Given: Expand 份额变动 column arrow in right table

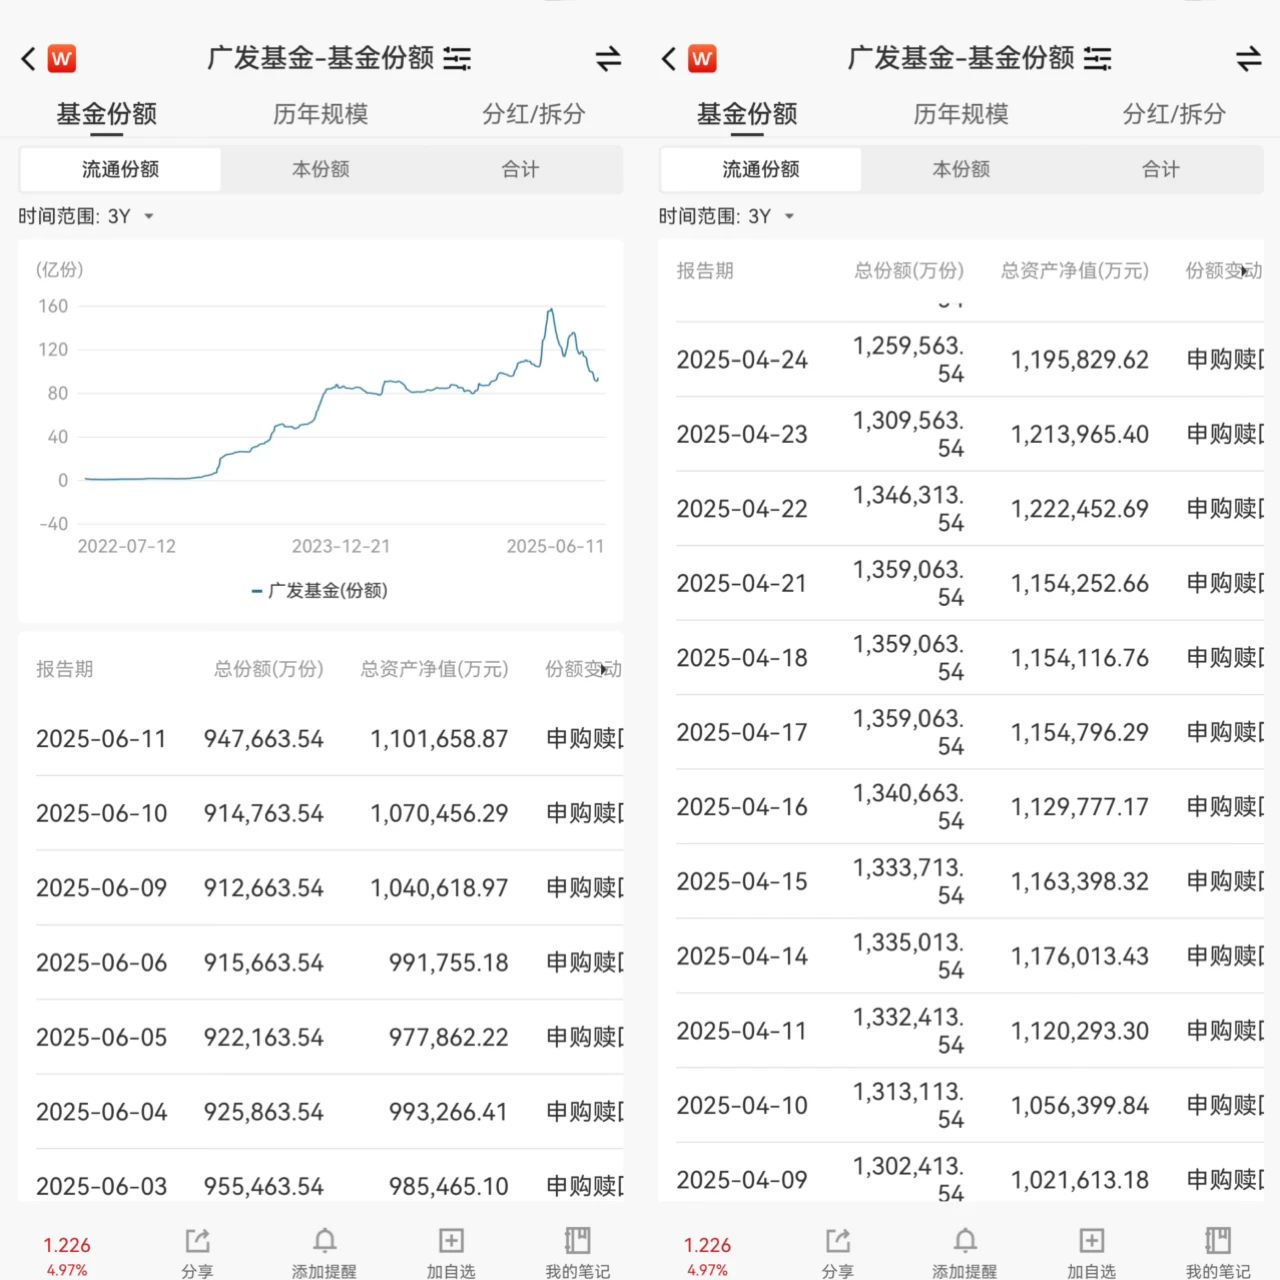Looking at the screenshot, I should [1244, 271].
